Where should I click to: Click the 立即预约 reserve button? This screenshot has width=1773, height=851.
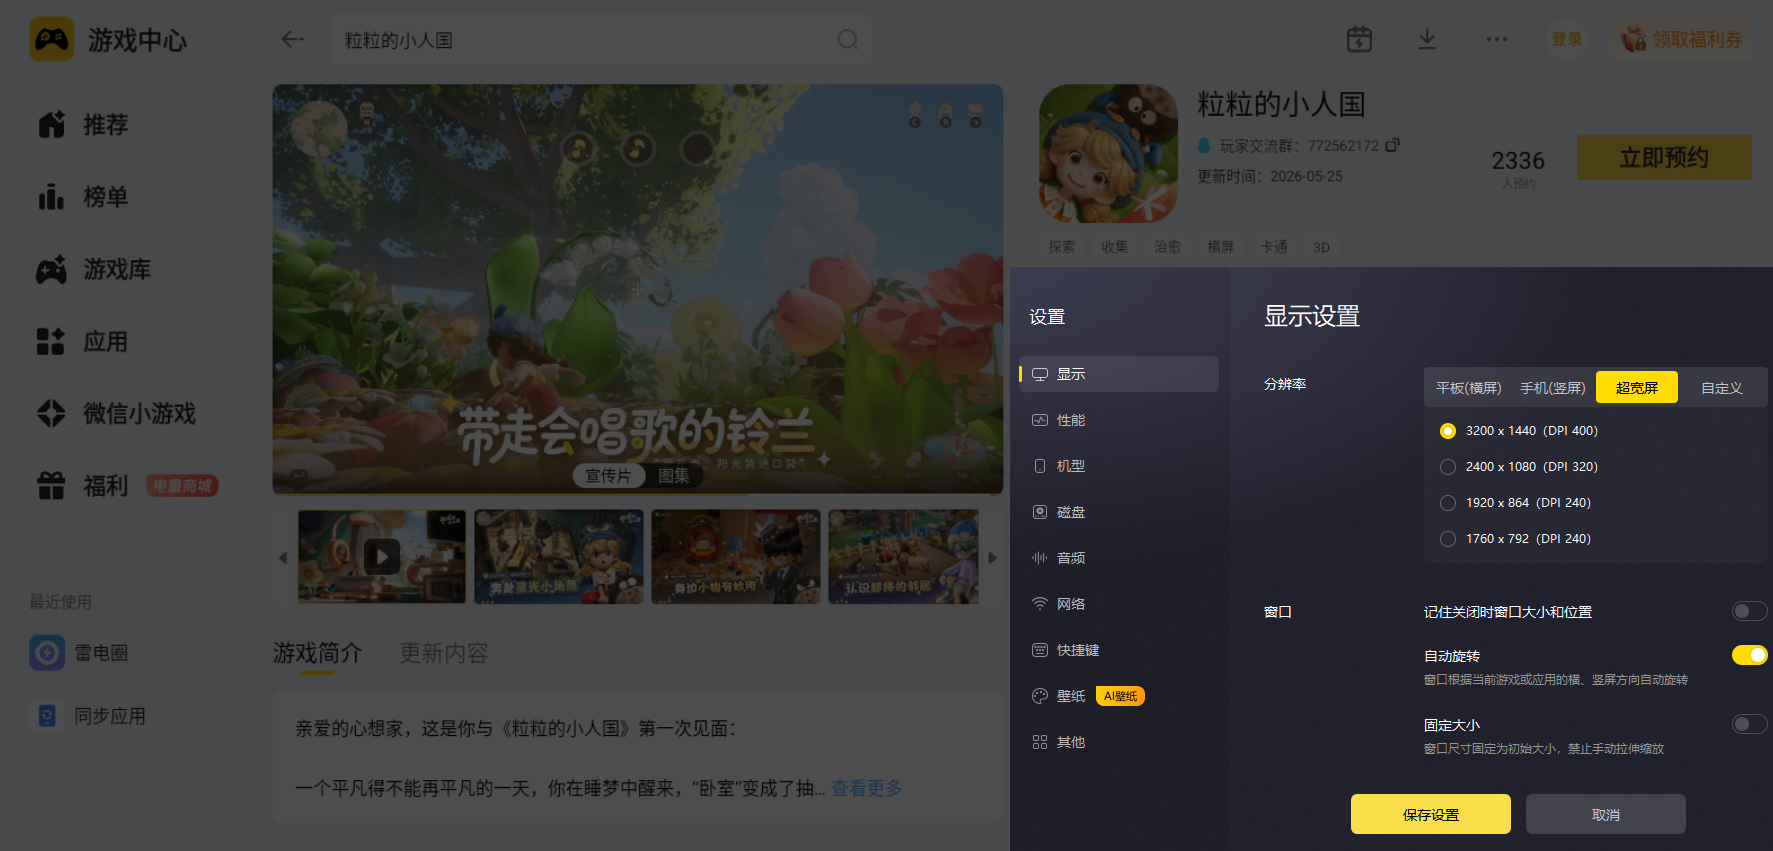[x=1664, y=158]
